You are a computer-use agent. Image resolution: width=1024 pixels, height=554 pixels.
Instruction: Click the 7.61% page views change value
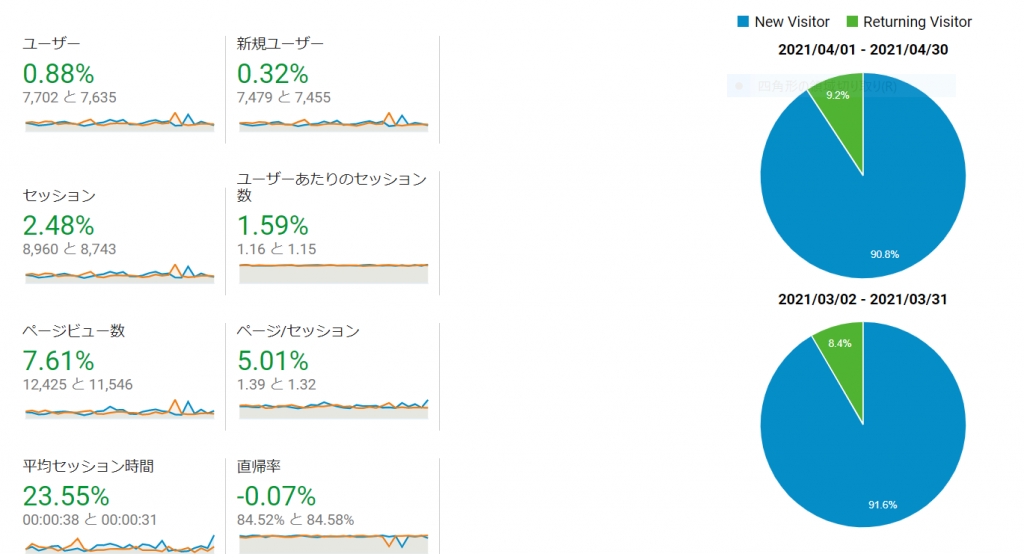pyautogui.click(x=58, y=360)
